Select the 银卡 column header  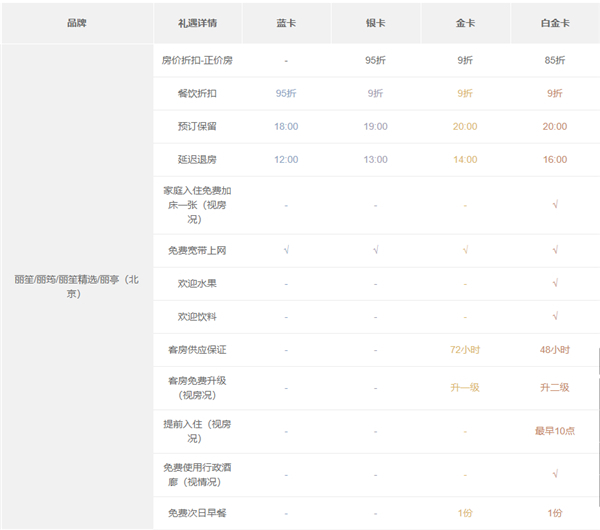375,22
